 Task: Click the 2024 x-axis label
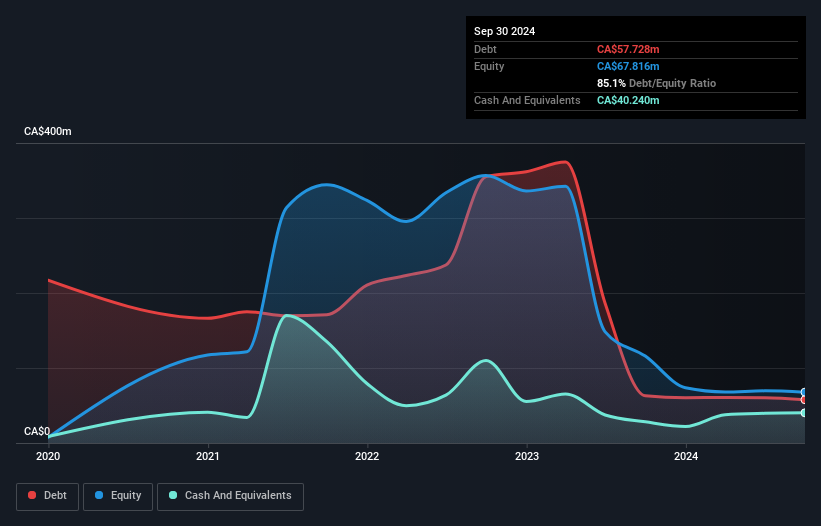pos(686,456)
